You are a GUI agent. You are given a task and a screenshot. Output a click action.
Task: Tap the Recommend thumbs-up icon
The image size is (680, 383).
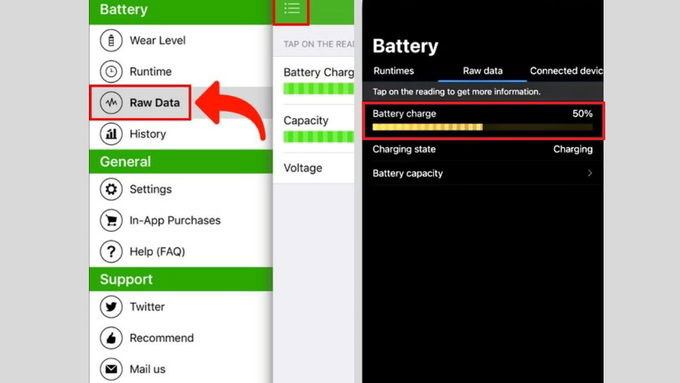pos(111,338)
